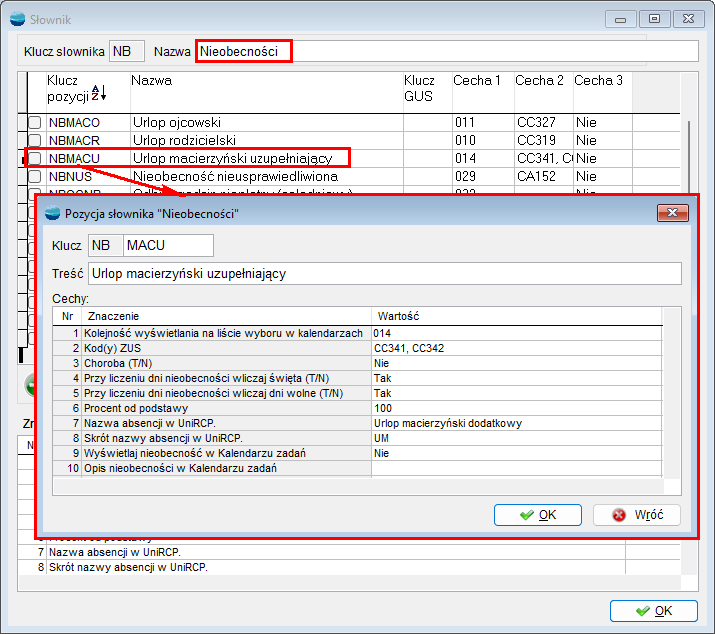Confirm the dialog with its OK button
Viewport: 715px width, 634px height.
click(538, 514)
